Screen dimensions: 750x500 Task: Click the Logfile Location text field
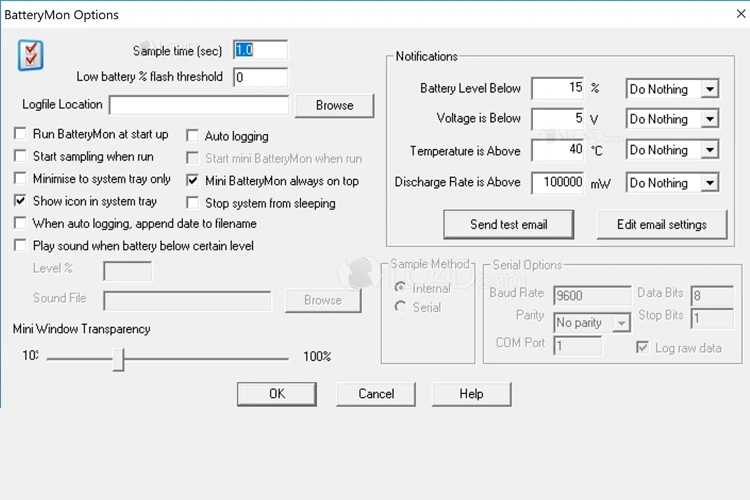click(199, 105)
